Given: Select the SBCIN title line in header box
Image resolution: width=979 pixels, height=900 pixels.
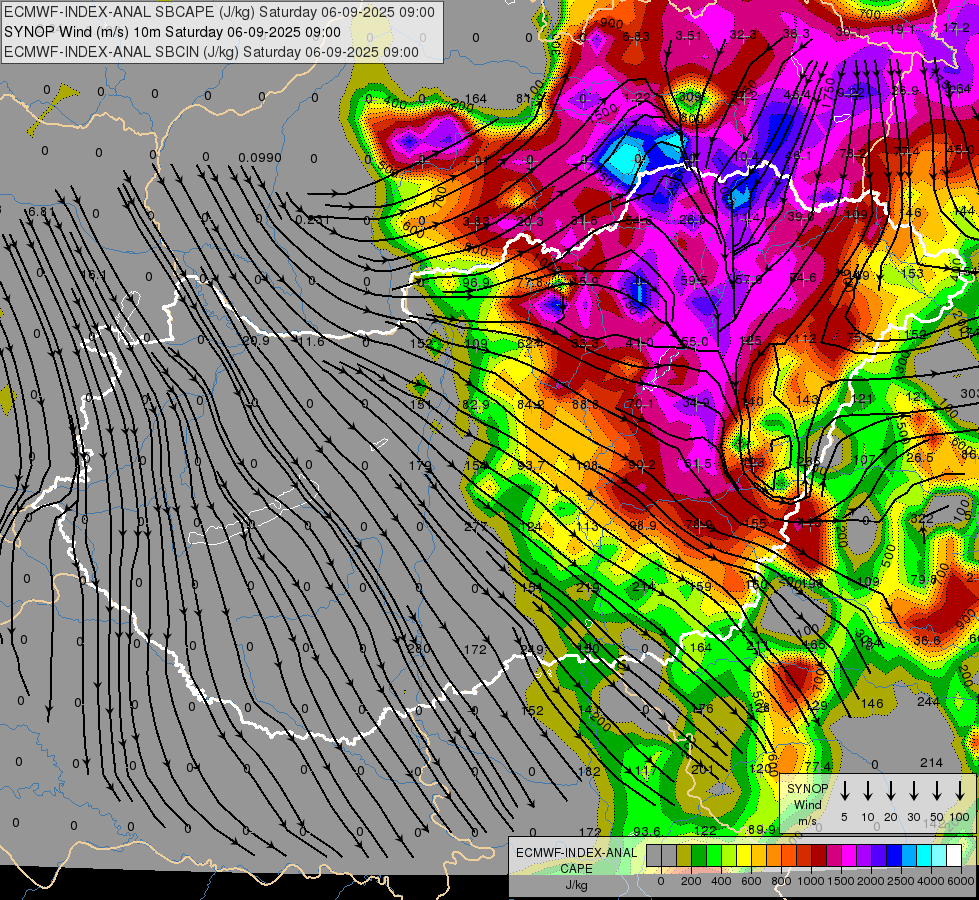Looking at the screenshot, I should tap(211, 52).
